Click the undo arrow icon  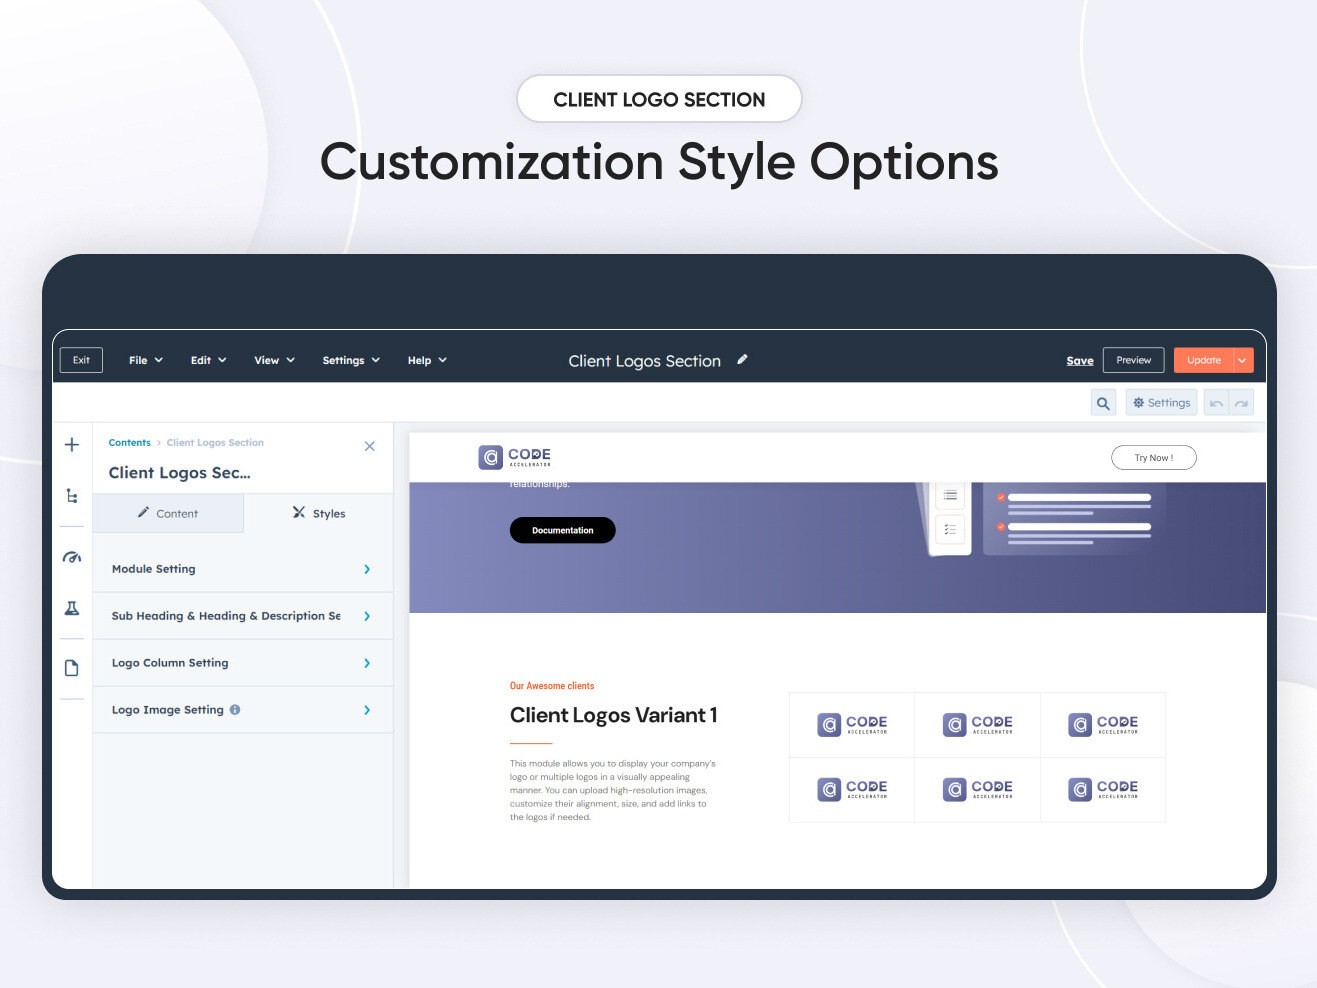[x=1216, y=401]
